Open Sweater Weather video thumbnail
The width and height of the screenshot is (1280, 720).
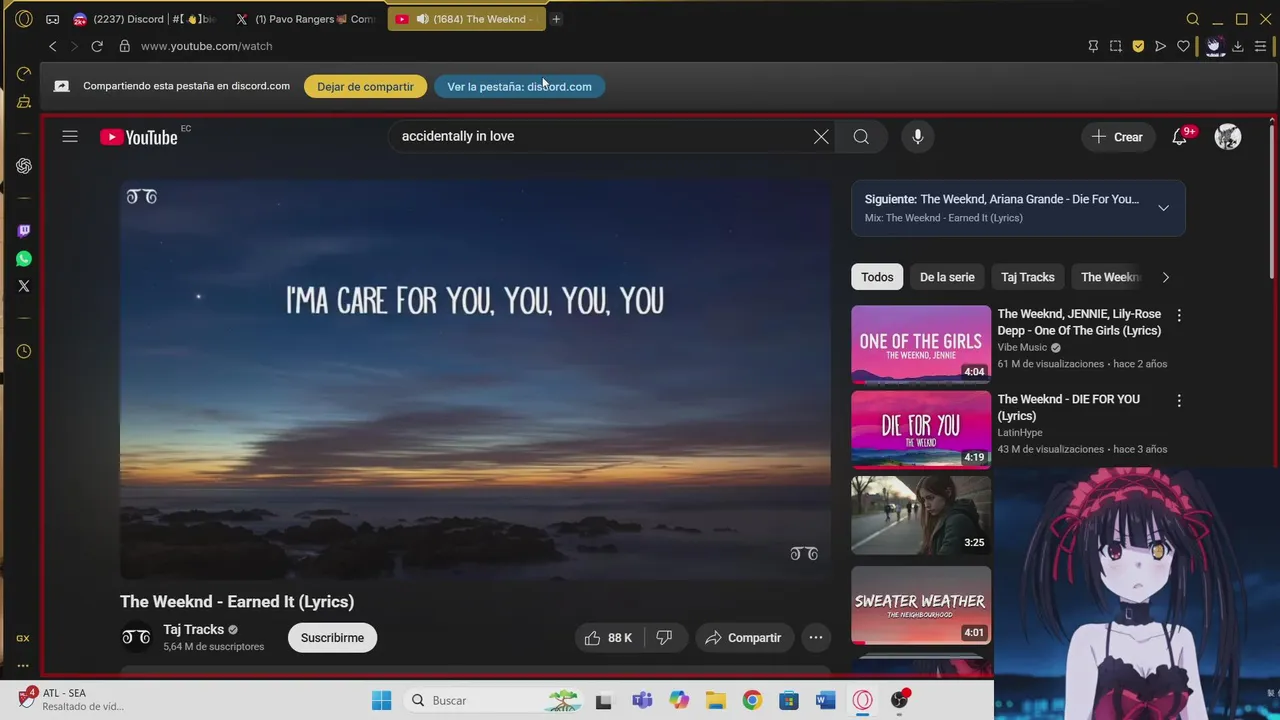[x=921, y=605]
